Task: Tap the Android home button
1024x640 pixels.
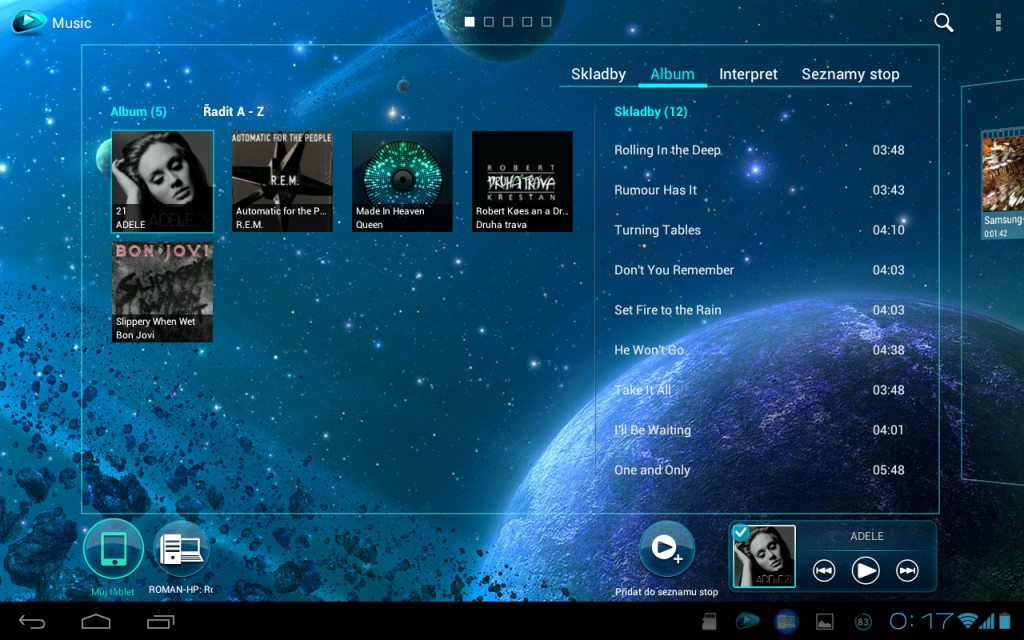Action: point(95,622)
